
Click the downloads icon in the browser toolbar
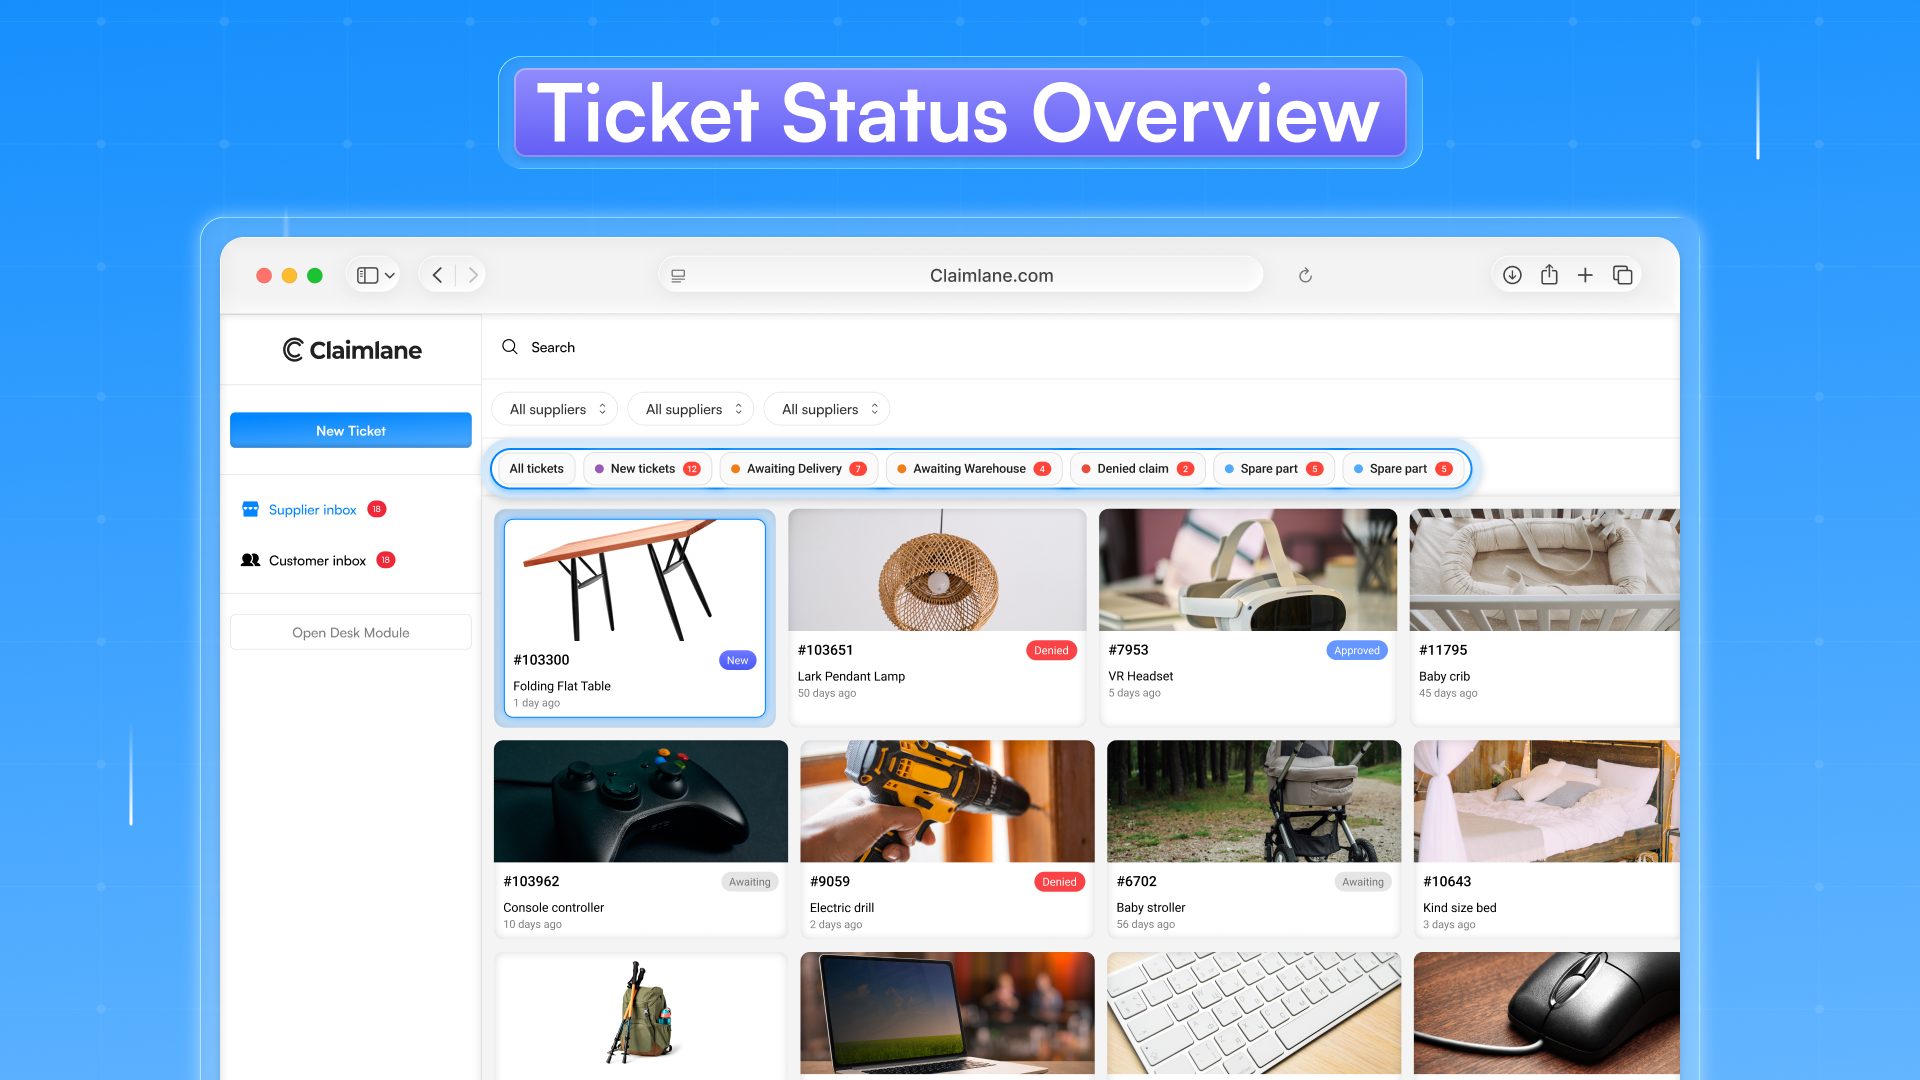1513,274
